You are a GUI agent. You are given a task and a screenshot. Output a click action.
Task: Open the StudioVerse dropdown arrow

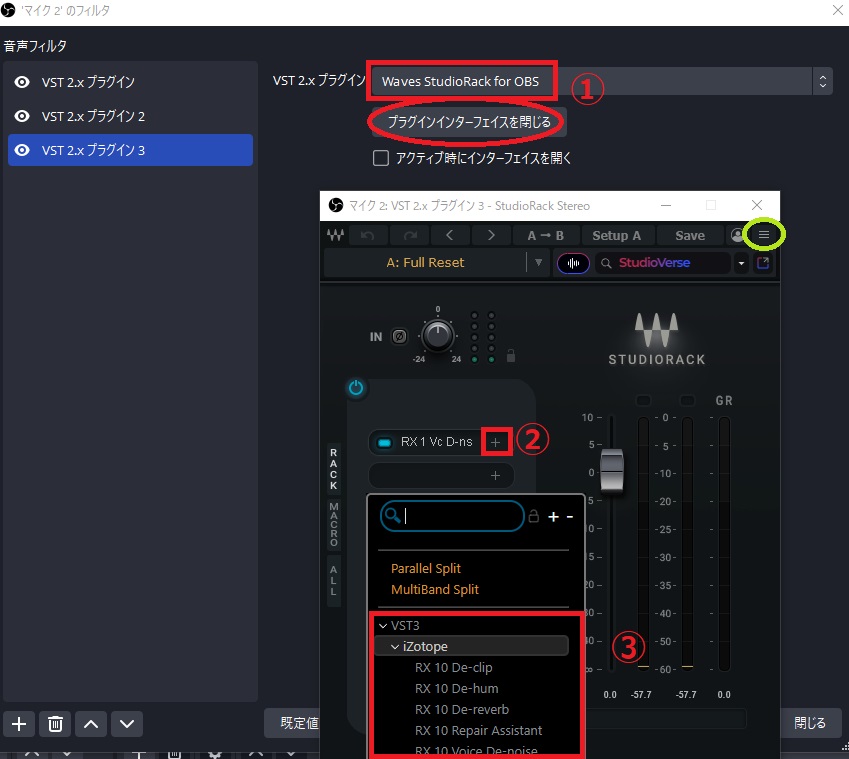tap(741, 264)
